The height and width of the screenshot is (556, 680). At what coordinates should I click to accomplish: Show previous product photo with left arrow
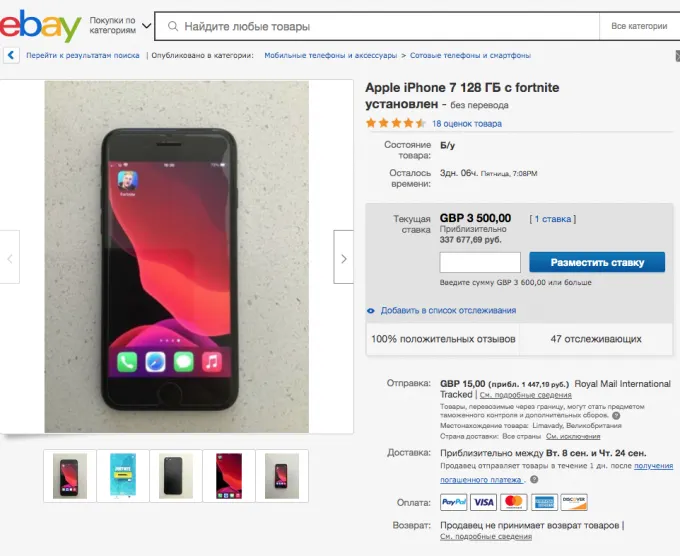point(10,258)
